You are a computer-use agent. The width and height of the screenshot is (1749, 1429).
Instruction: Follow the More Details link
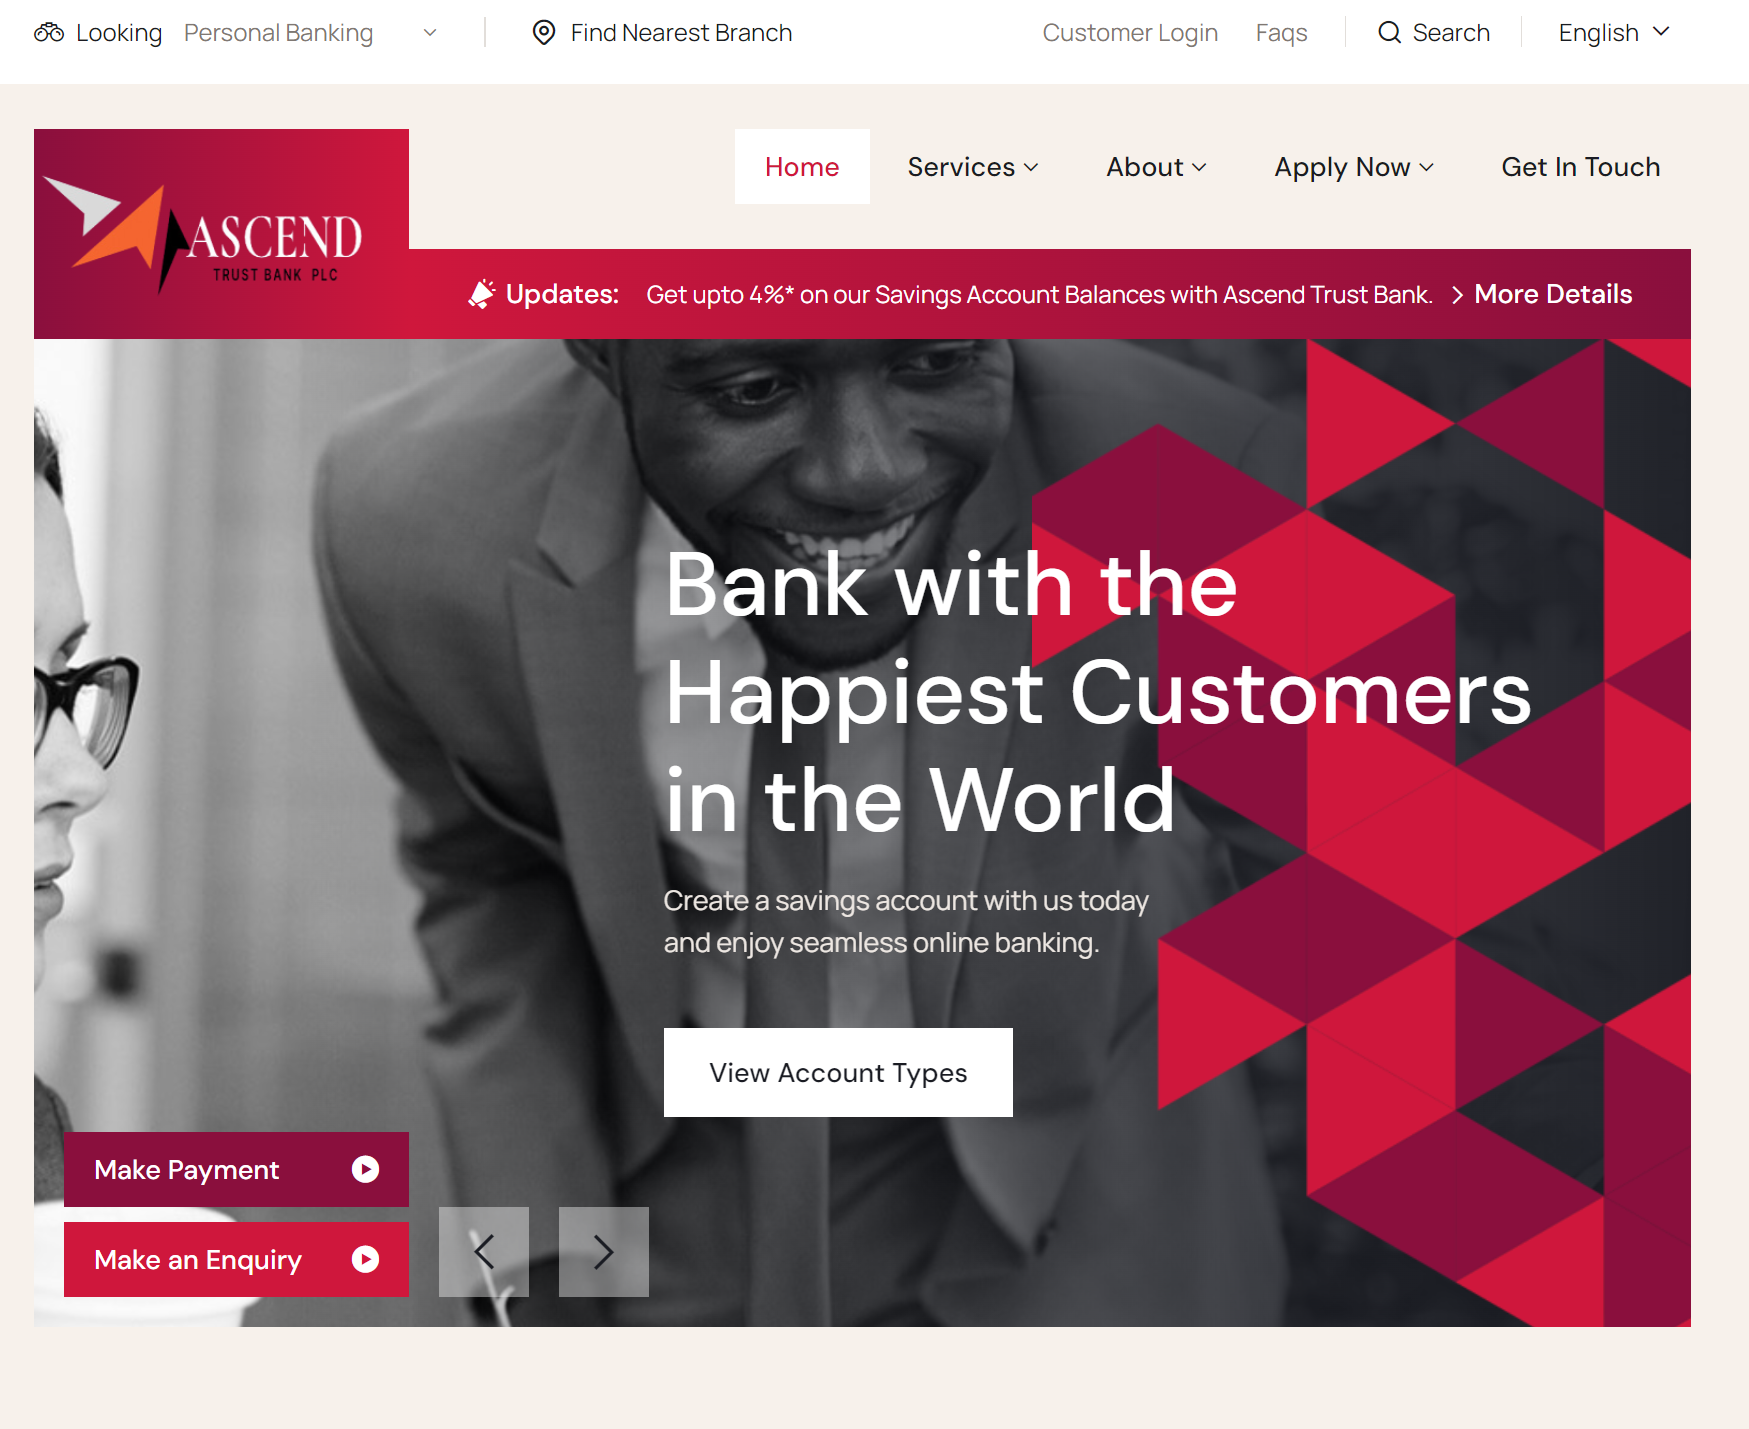click(x=1553, y=294)
